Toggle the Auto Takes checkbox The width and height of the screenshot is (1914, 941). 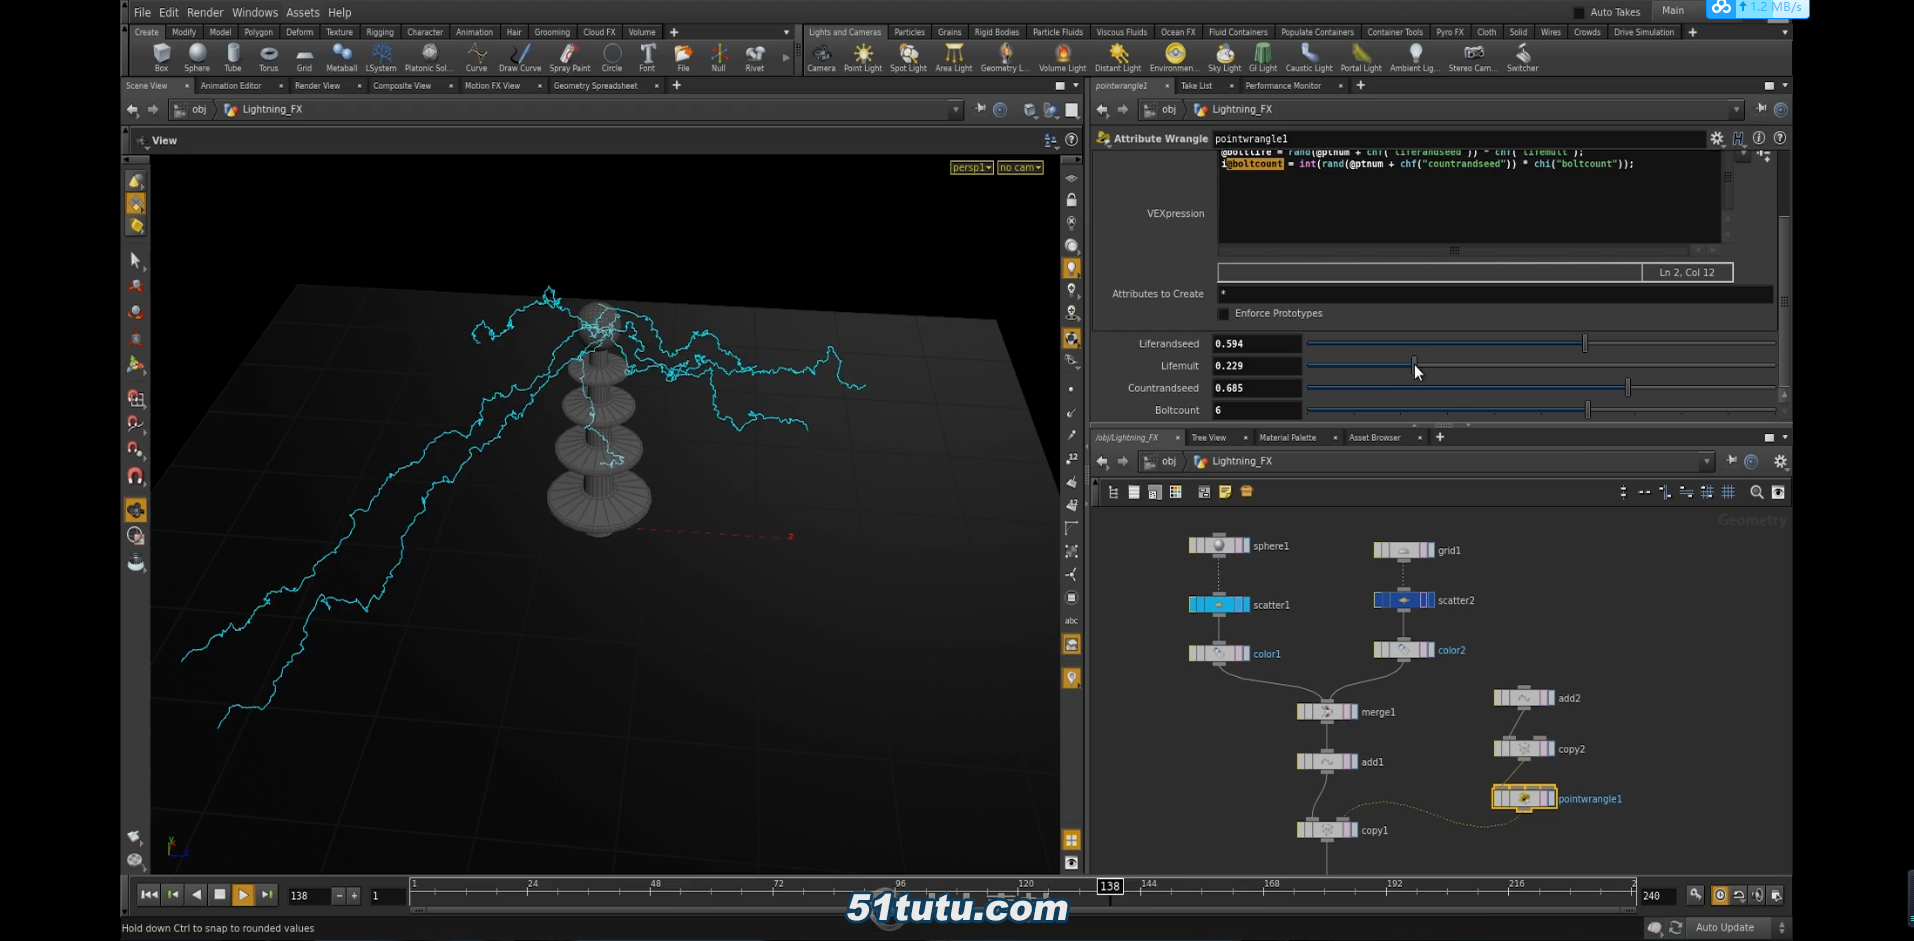[x=1579, y=12]
